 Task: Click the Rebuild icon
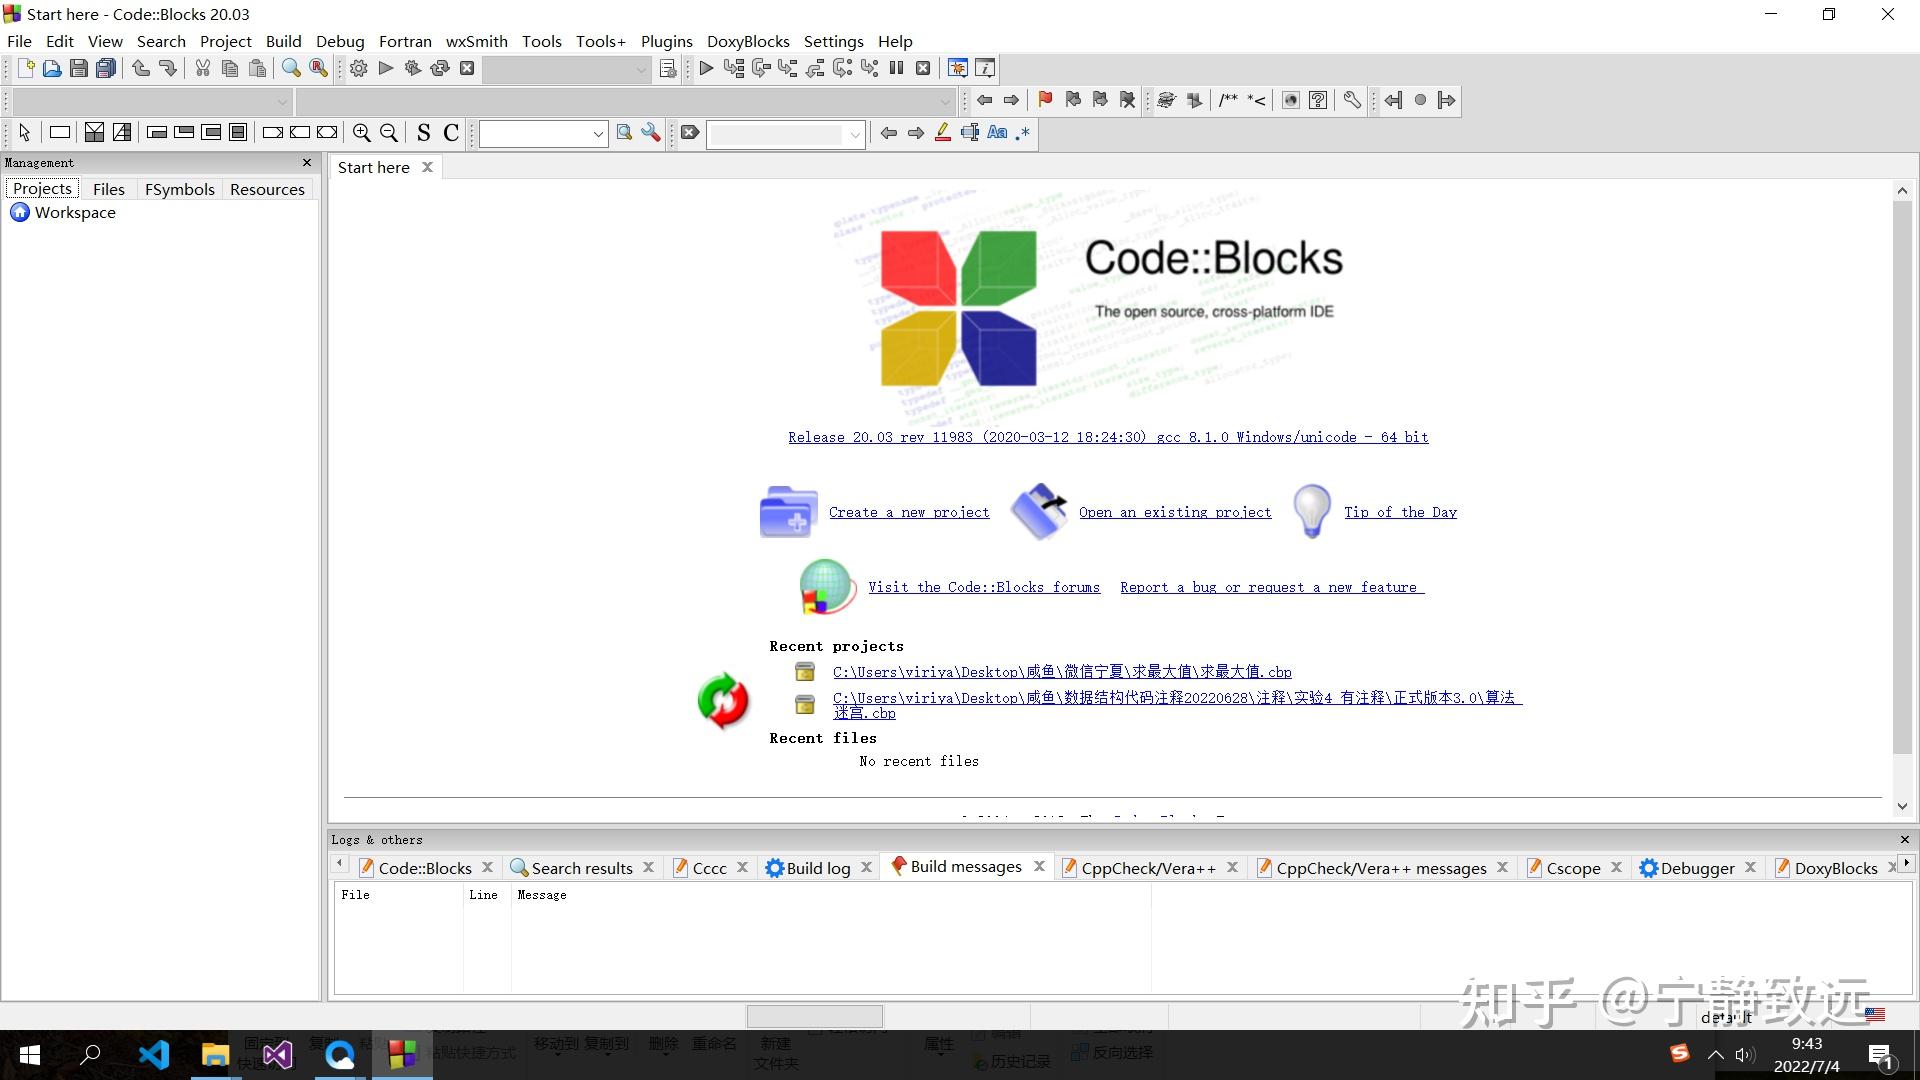point(440,68)
